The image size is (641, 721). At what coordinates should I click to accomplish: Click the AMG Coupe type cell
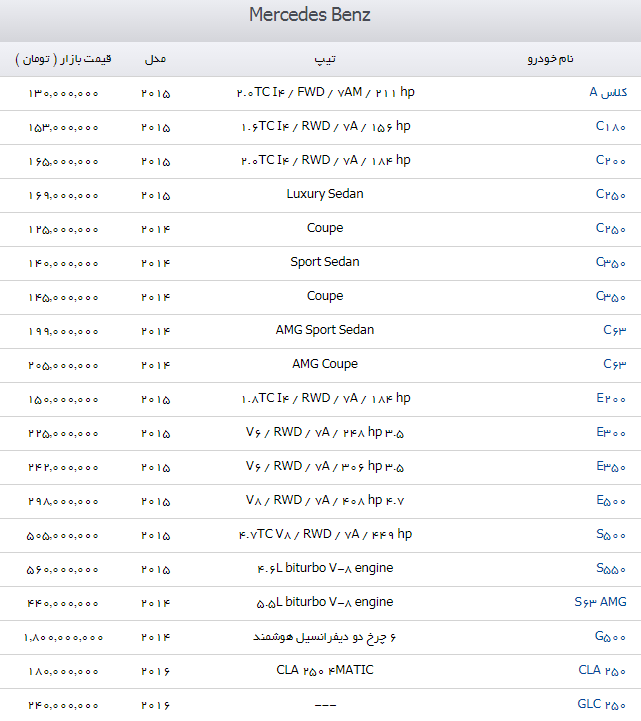pyautogui.click(x=325, y=364)
